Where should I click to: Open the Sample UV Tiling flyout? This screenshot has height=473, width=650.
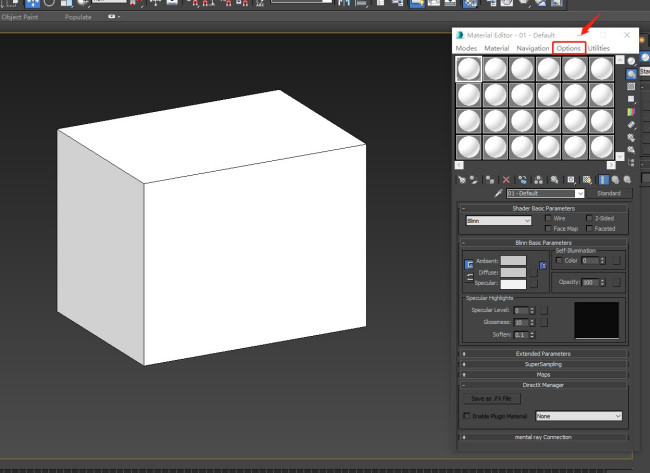point(631,99)
